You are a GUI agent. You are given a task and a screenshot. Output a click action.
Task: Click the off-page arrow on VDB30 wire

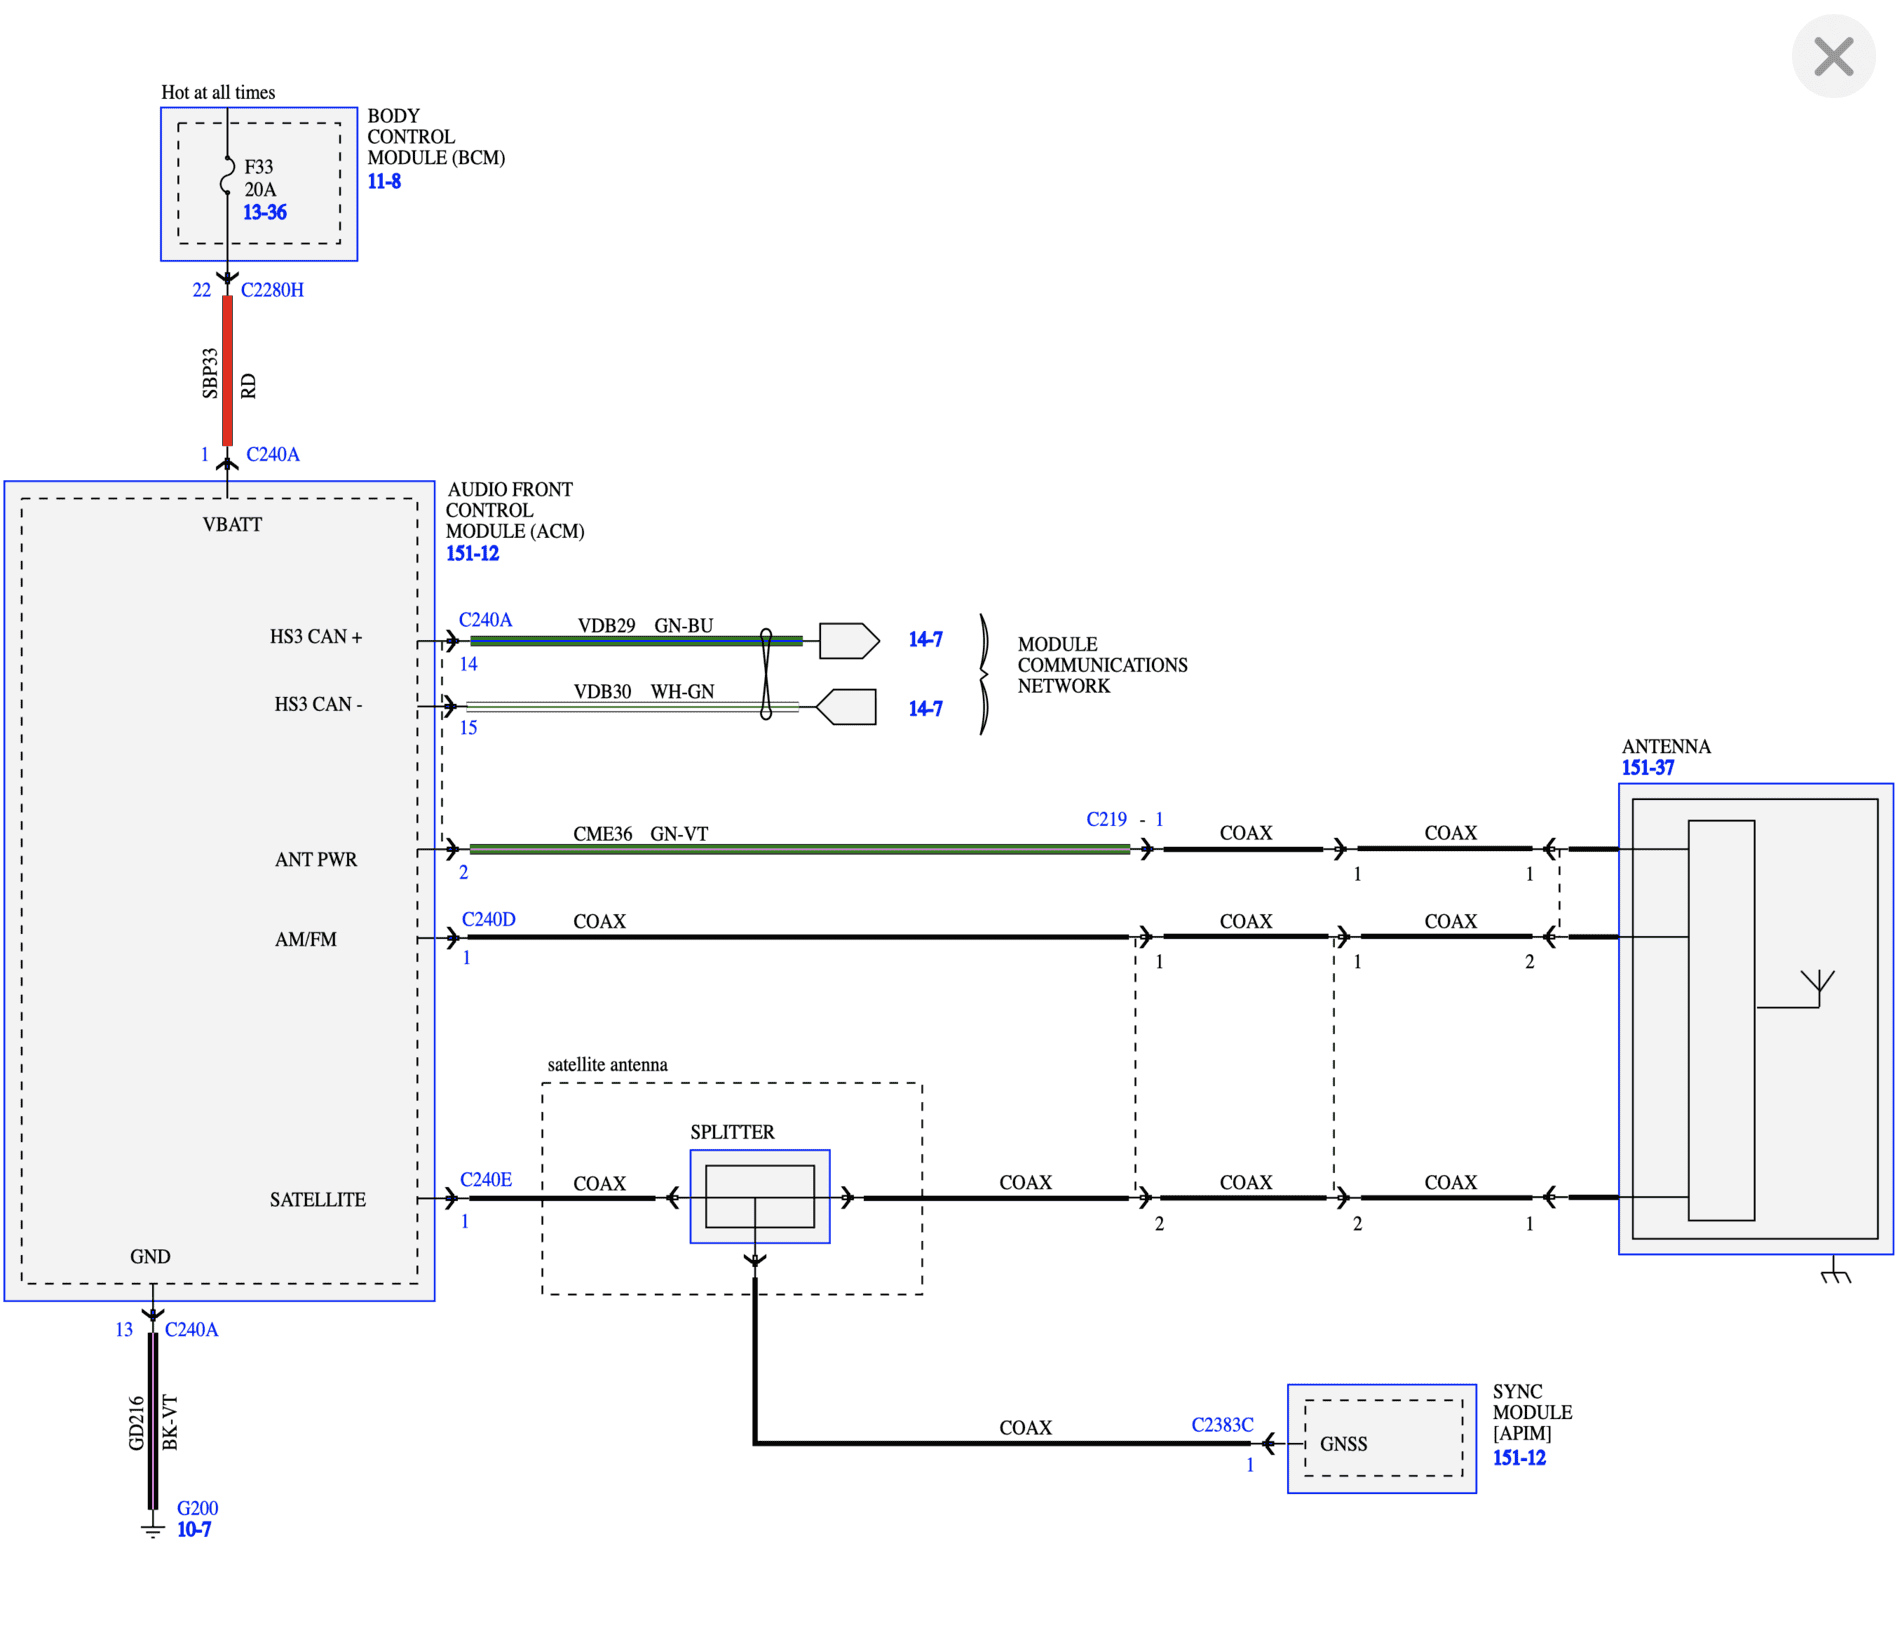846,707
